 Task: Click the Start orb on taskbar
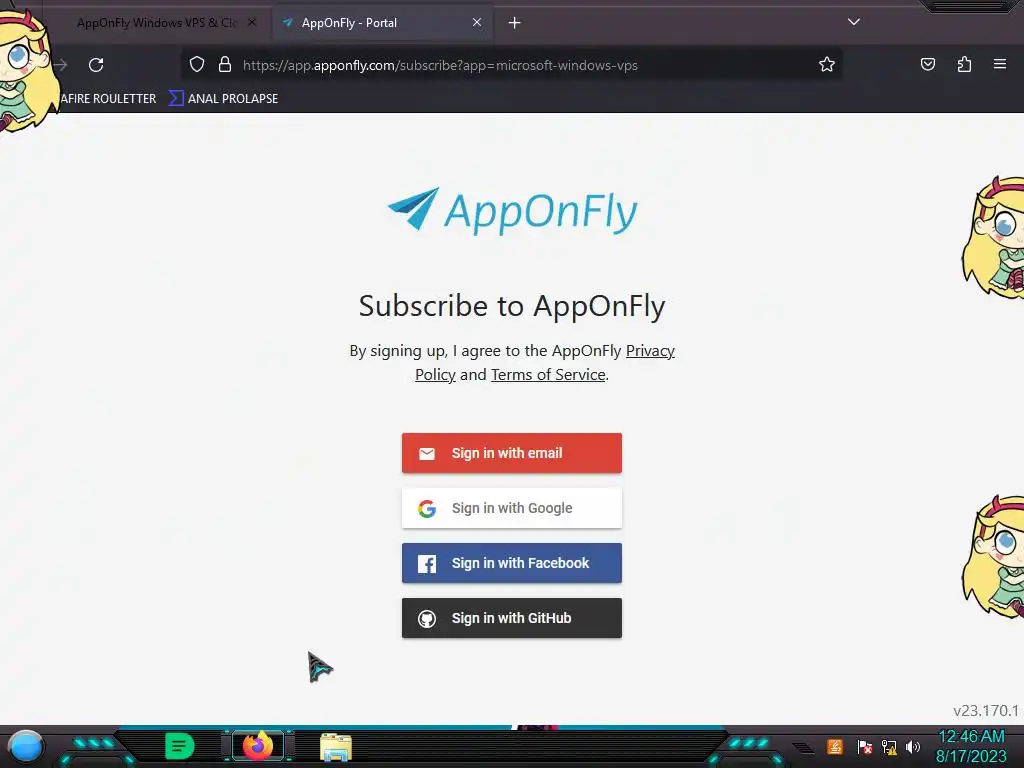tap(26, 746)
